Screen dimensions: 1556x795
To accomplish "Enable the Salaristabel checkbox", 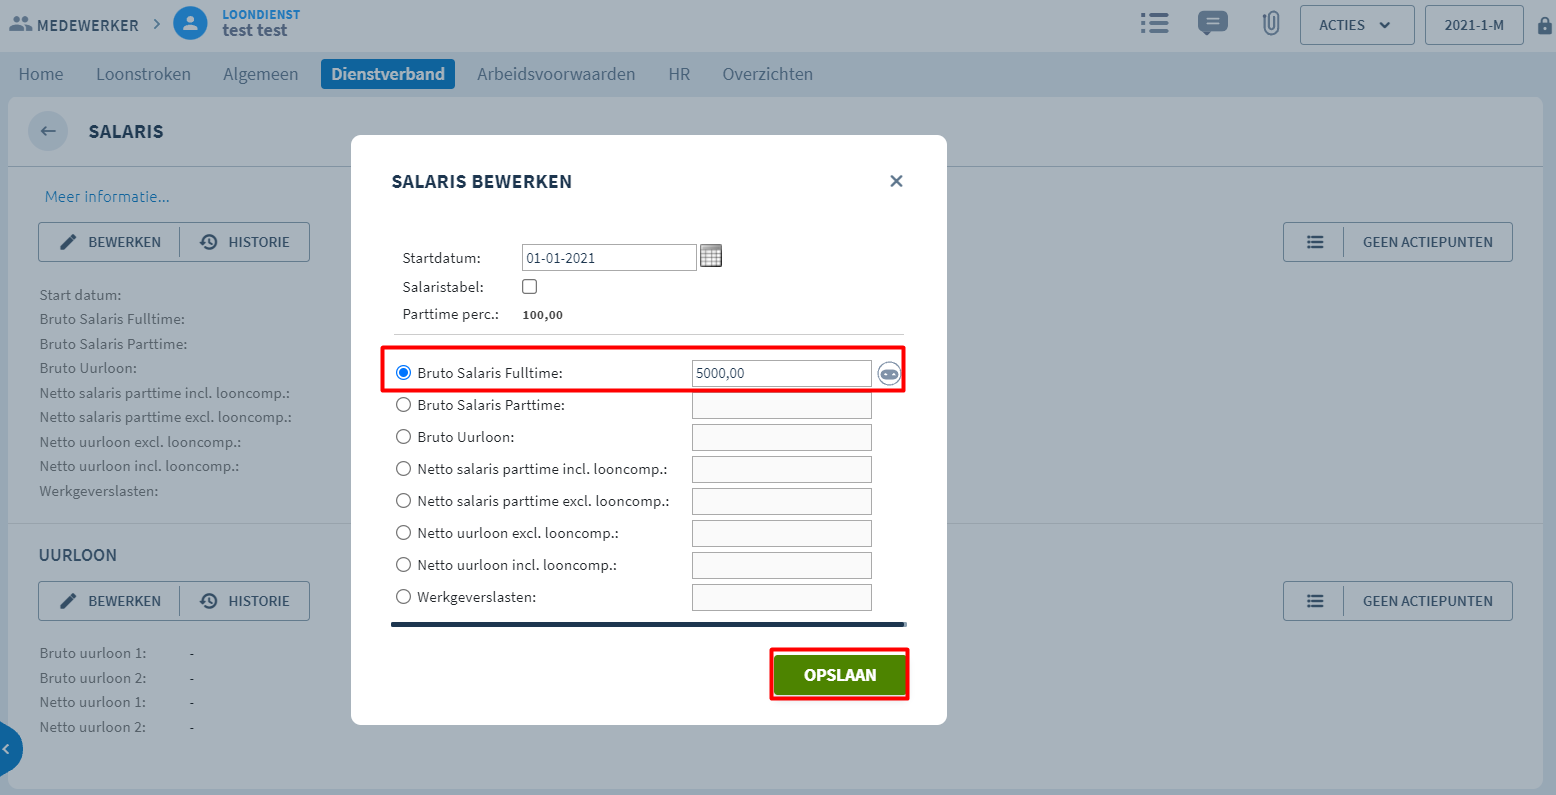I will [529, 286].
